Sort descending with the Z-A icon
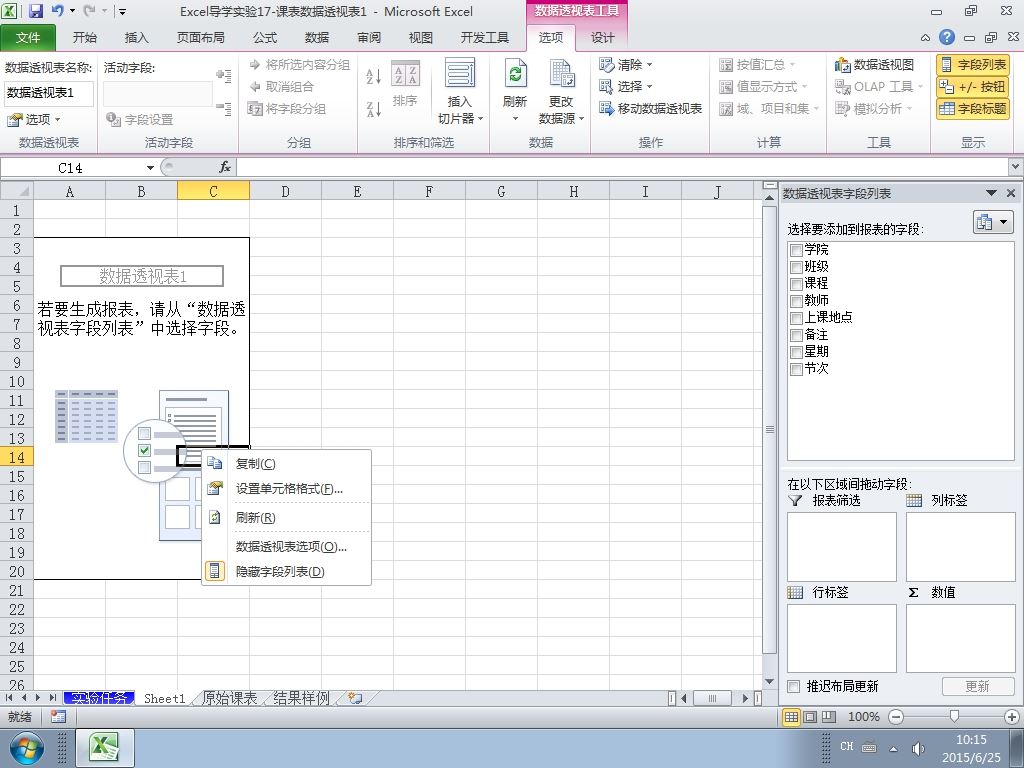Screen dimensions: 1024x768 point(374,109)
